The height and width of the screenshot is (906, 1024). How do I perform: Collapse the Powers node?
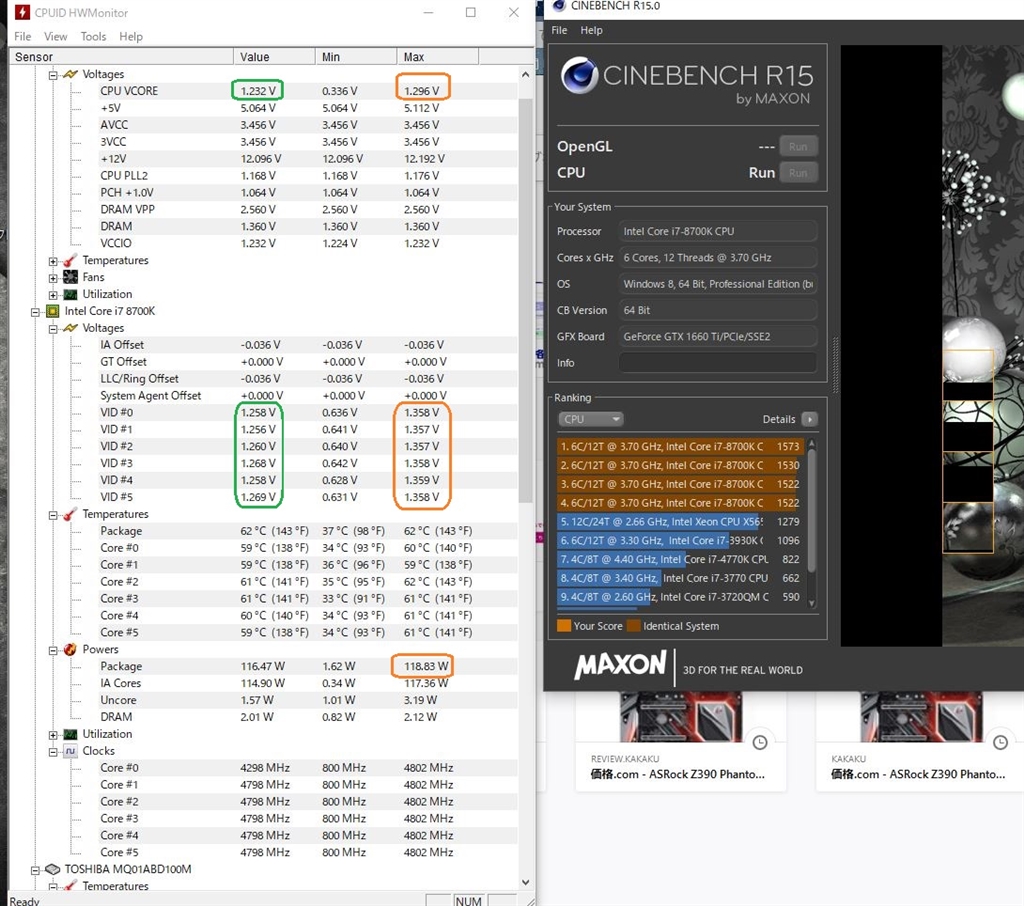click(53, 650)
